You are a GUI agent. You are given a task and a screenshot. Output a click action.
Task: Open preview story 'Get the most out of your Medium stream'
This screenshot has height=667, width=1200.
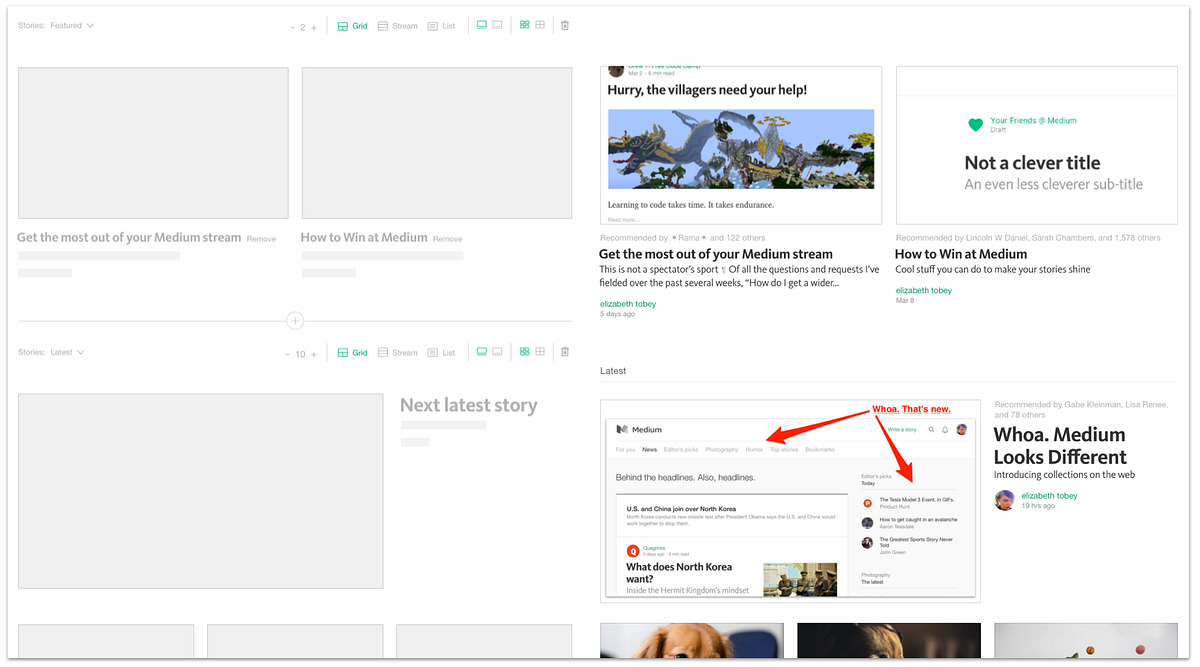coord(715,254)
